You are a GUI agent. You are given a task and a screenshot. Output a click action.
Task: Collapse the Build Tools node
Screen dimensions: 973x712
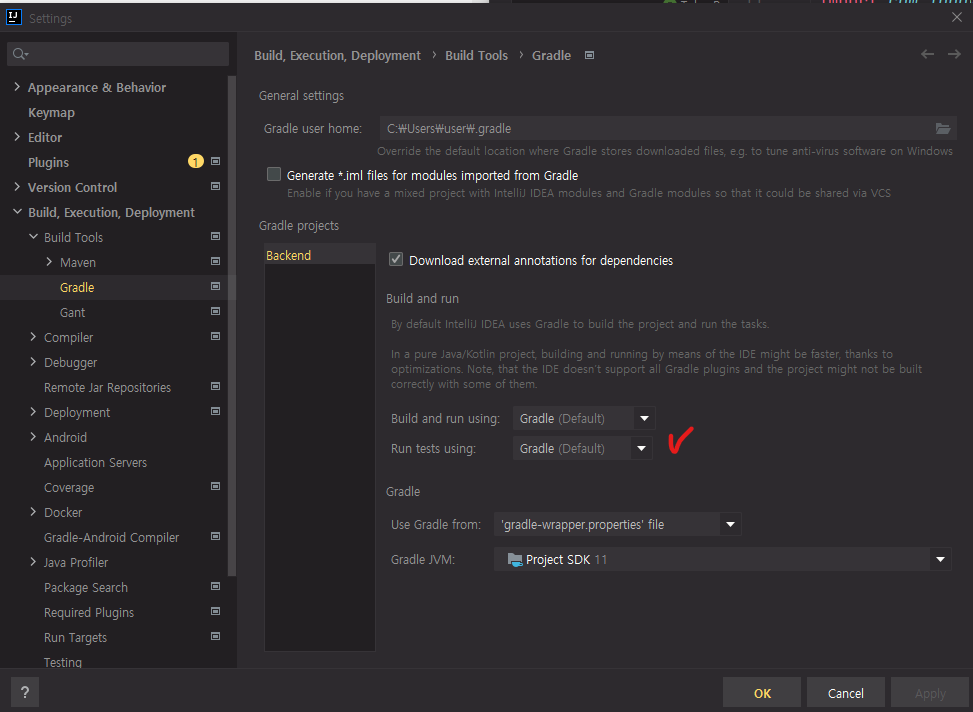tap(34, 237)
